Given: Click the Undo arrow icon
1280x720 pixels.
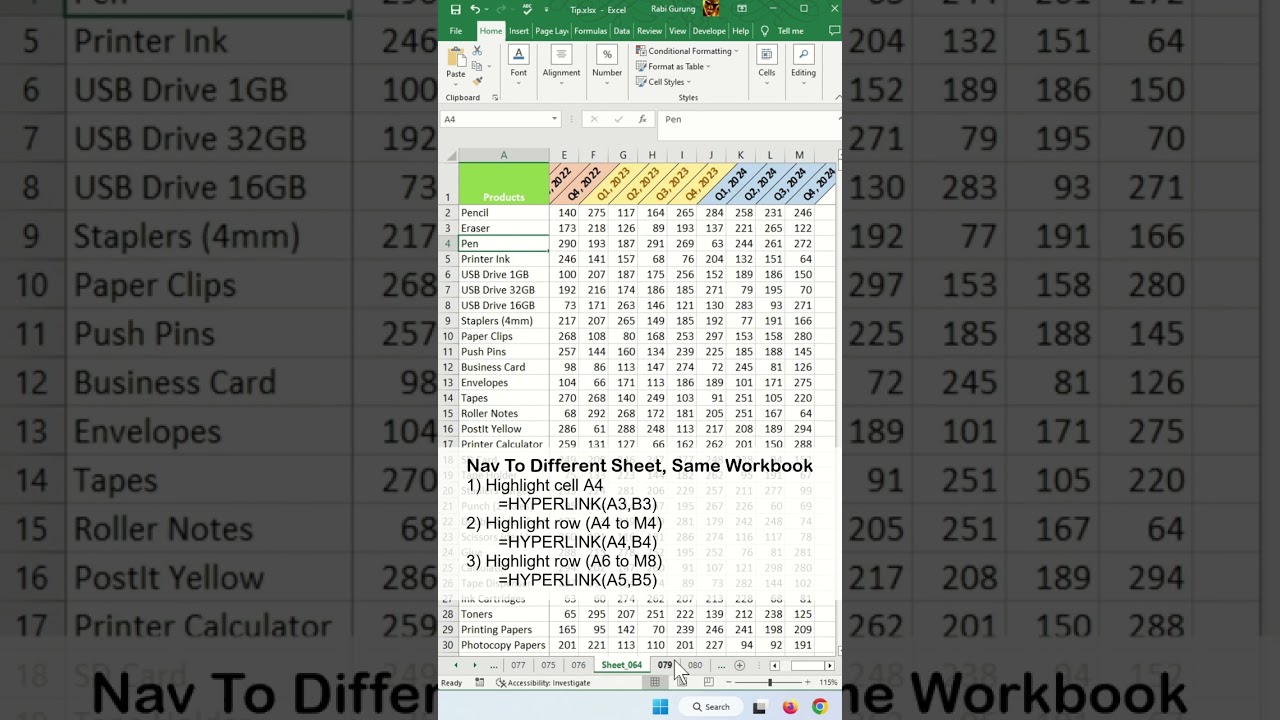Looking at the screenshot, I should click(475, 9).
